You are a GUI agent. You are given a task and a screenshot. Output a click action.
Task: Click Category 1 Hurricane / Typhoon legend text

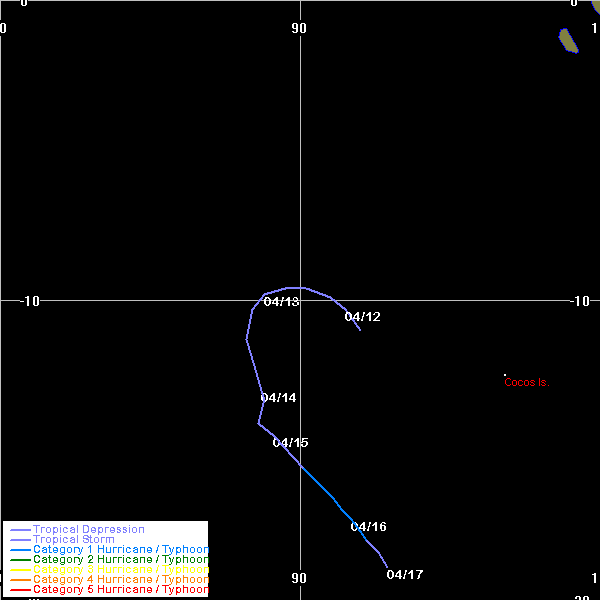click(x=120, y=550)
